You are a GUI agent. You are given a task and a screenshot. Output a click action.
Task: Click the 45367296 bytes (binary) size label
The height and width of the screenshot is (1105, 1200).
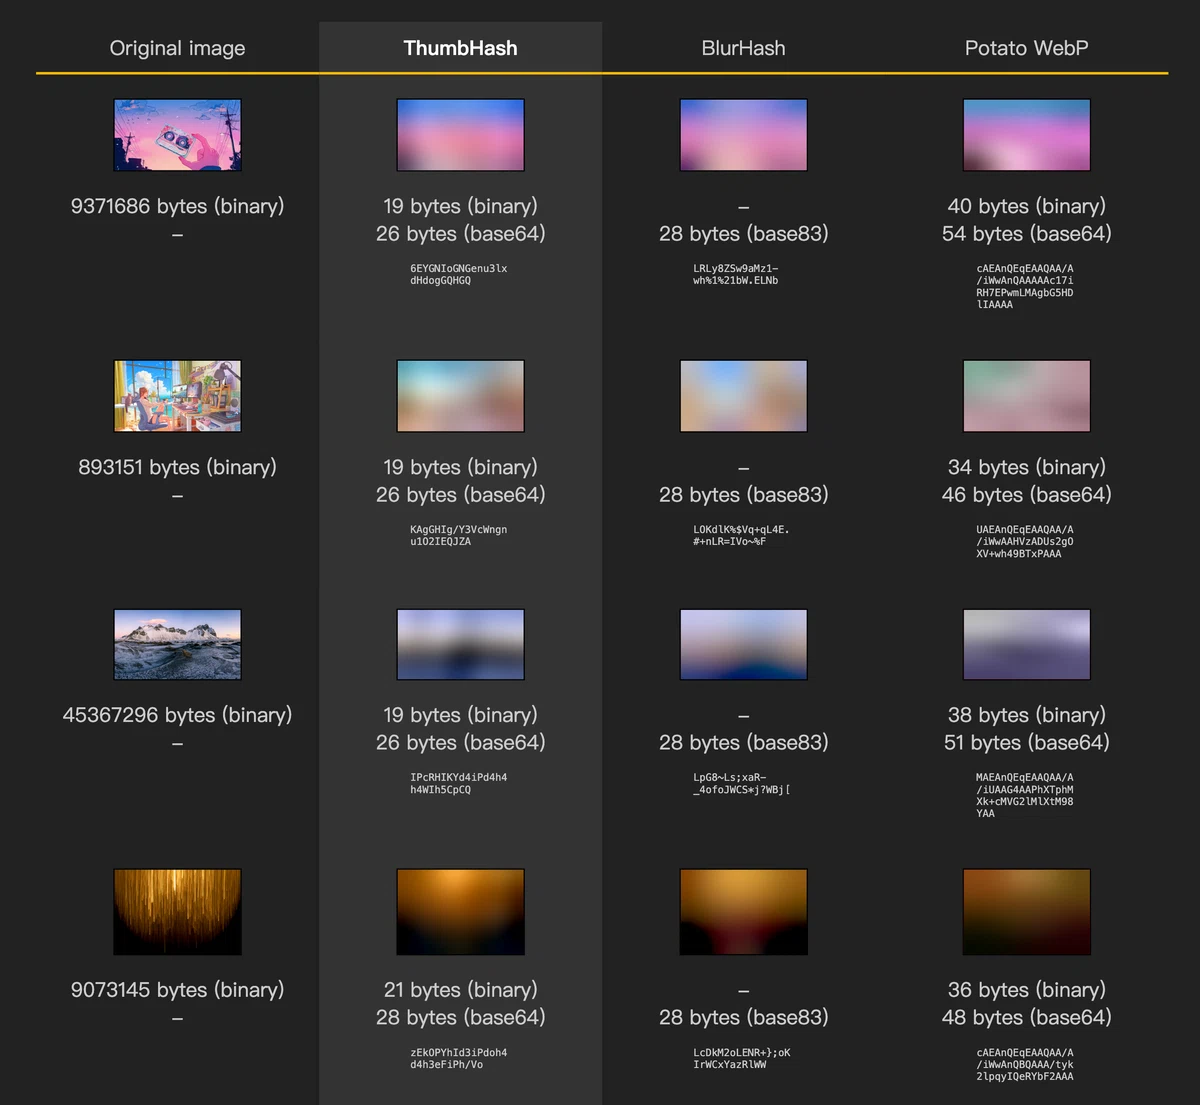177,715
